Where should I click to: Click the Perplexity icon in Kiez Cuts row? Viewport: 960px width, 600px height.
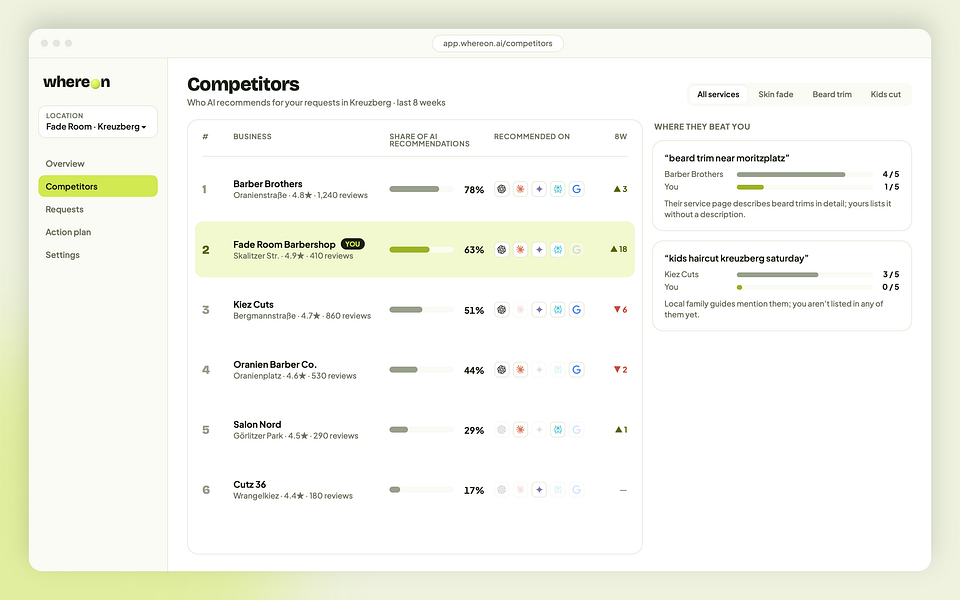click(558, 310)
